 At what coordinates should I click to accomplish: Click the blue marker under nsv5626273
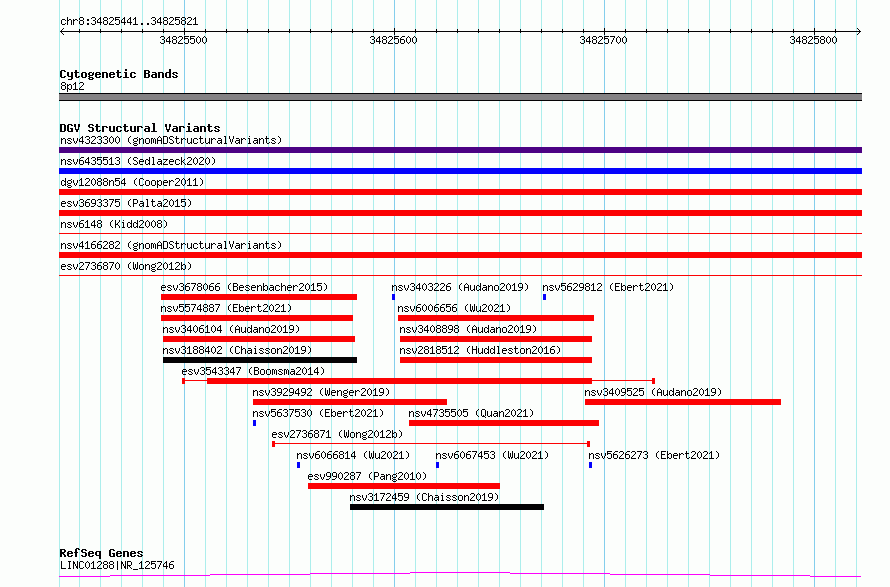pos(590,466)
